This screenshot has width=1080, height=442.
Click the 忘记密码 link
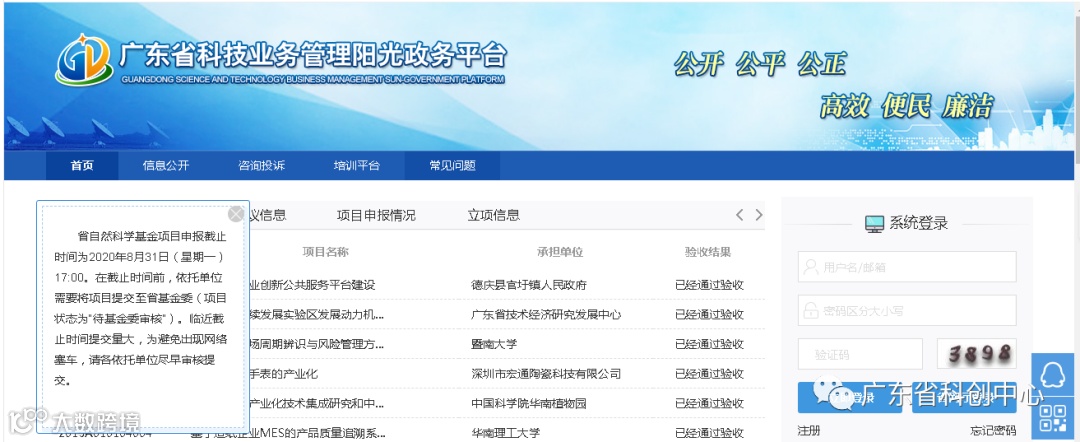993,431
